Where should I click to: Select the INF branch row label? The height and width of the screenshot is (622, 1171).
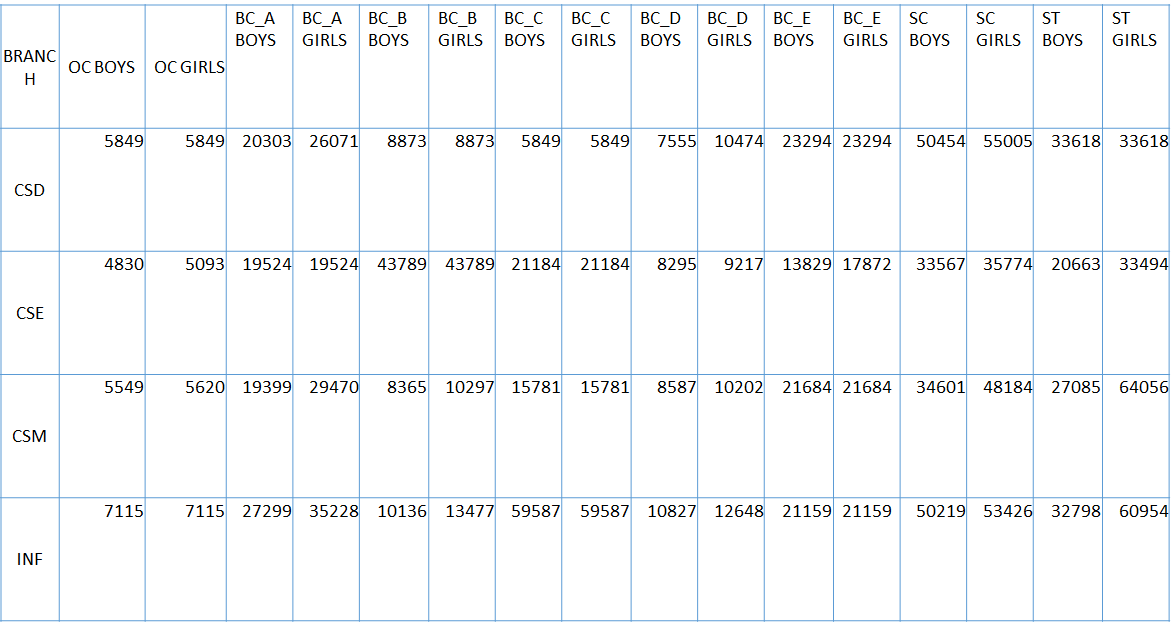point(30,559)
